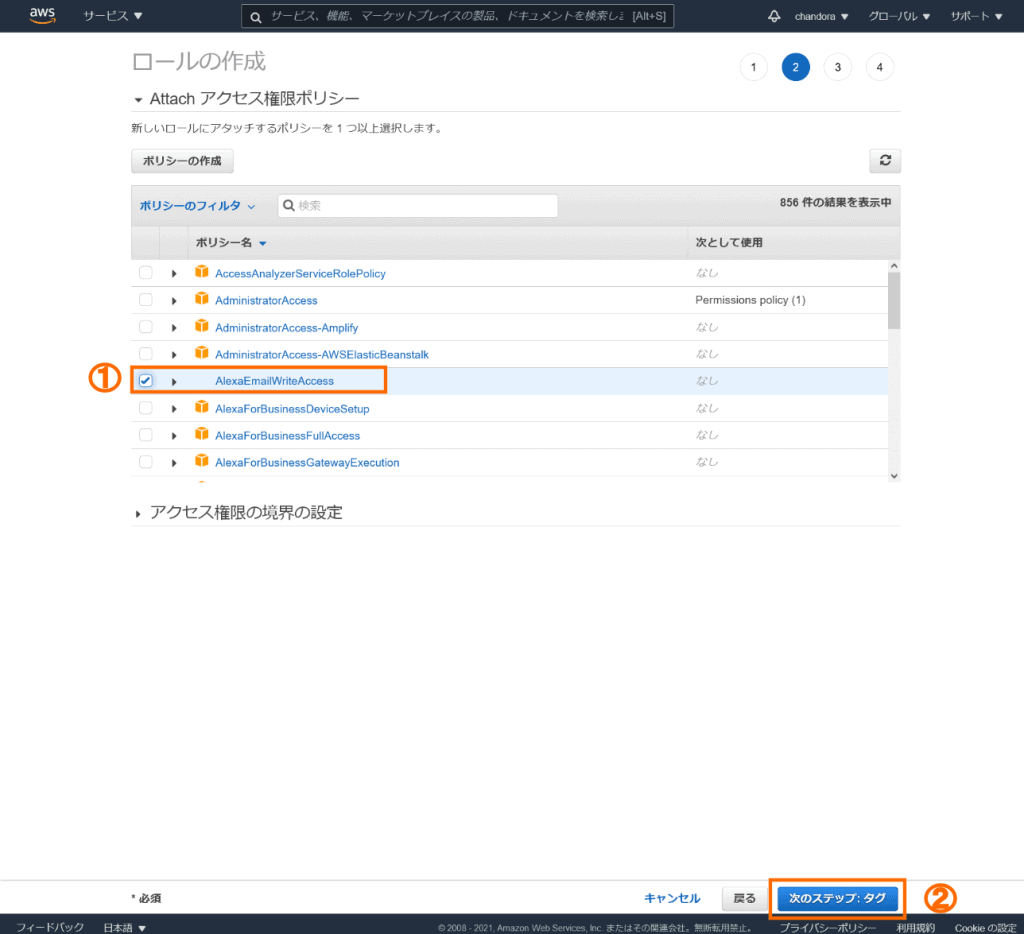This screenshot has width=1024, height=934.
Task: Refresh the policy list
Action: [885, 161]
